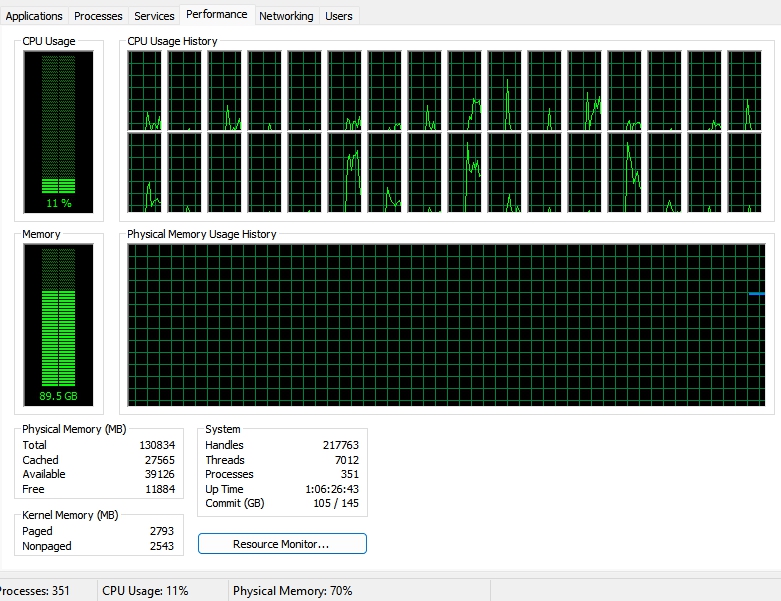781x601 pixels.
Task: Go to the Services tab
Action: tap(154, 16)
